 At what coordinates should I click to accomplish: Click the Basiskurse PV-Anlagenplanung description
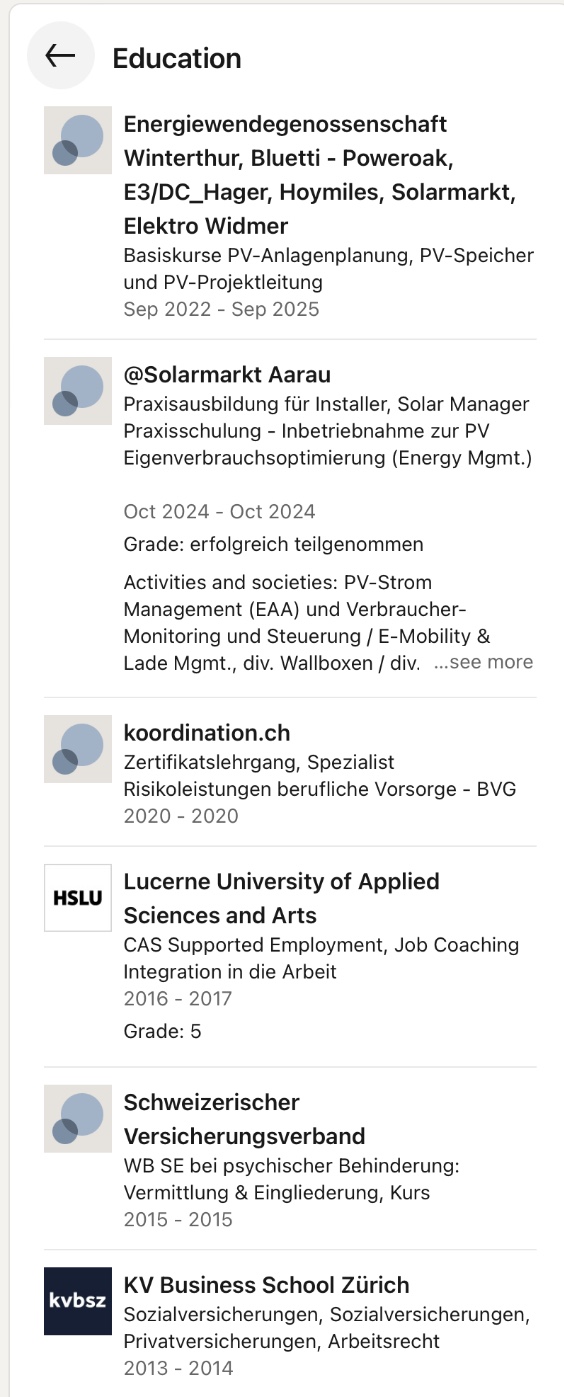click(x=329, y=269)
